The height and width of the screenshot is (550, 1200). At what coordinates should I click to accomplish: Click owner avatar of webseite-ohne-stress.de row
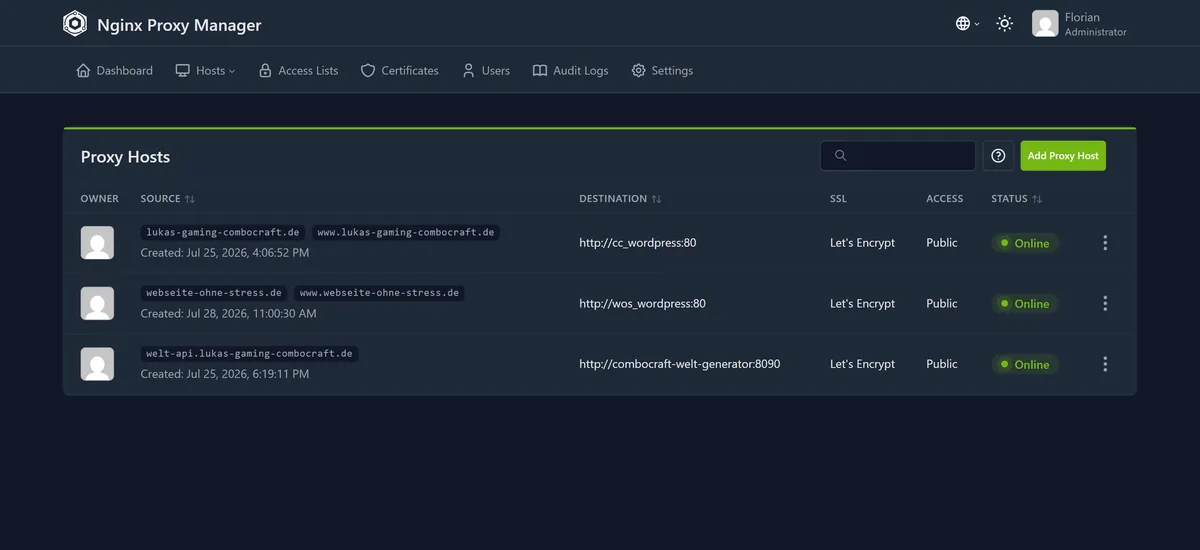click(97, 304)
